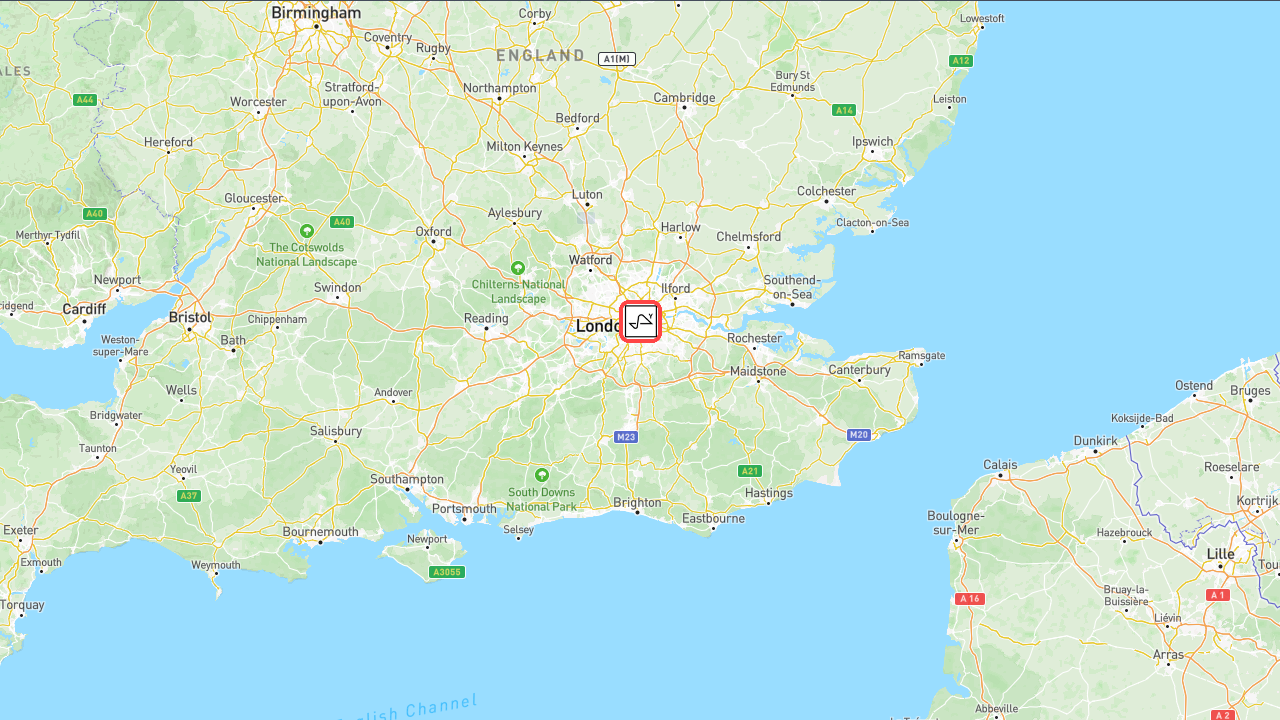Select the South Downs National Park icon
The image size is (1280, 720).
[542, 475]
